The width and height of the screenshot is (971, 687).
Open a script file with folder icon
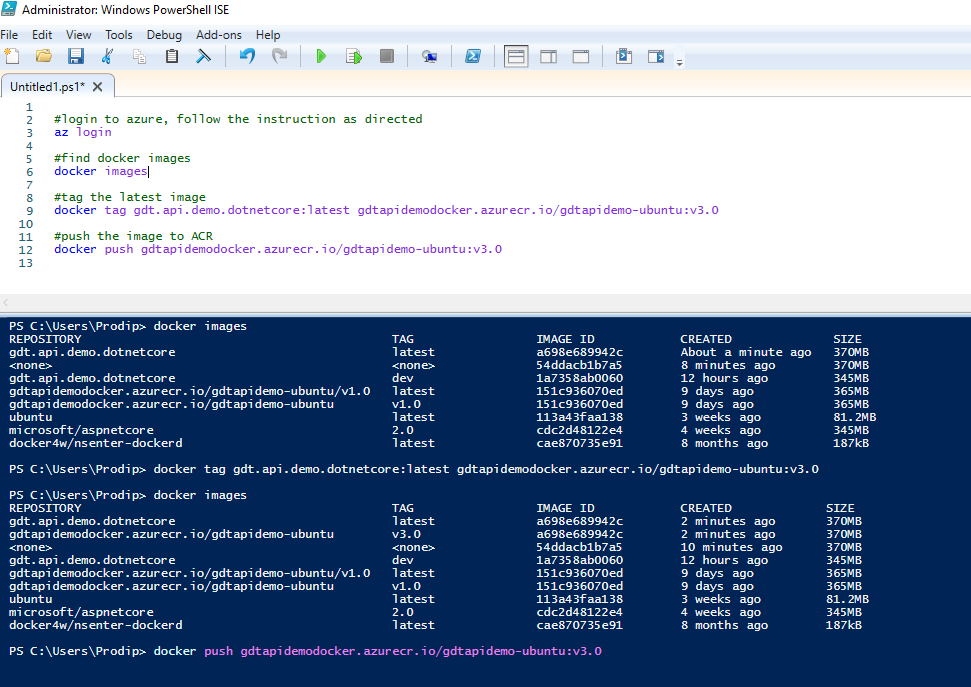coord(44,56)
